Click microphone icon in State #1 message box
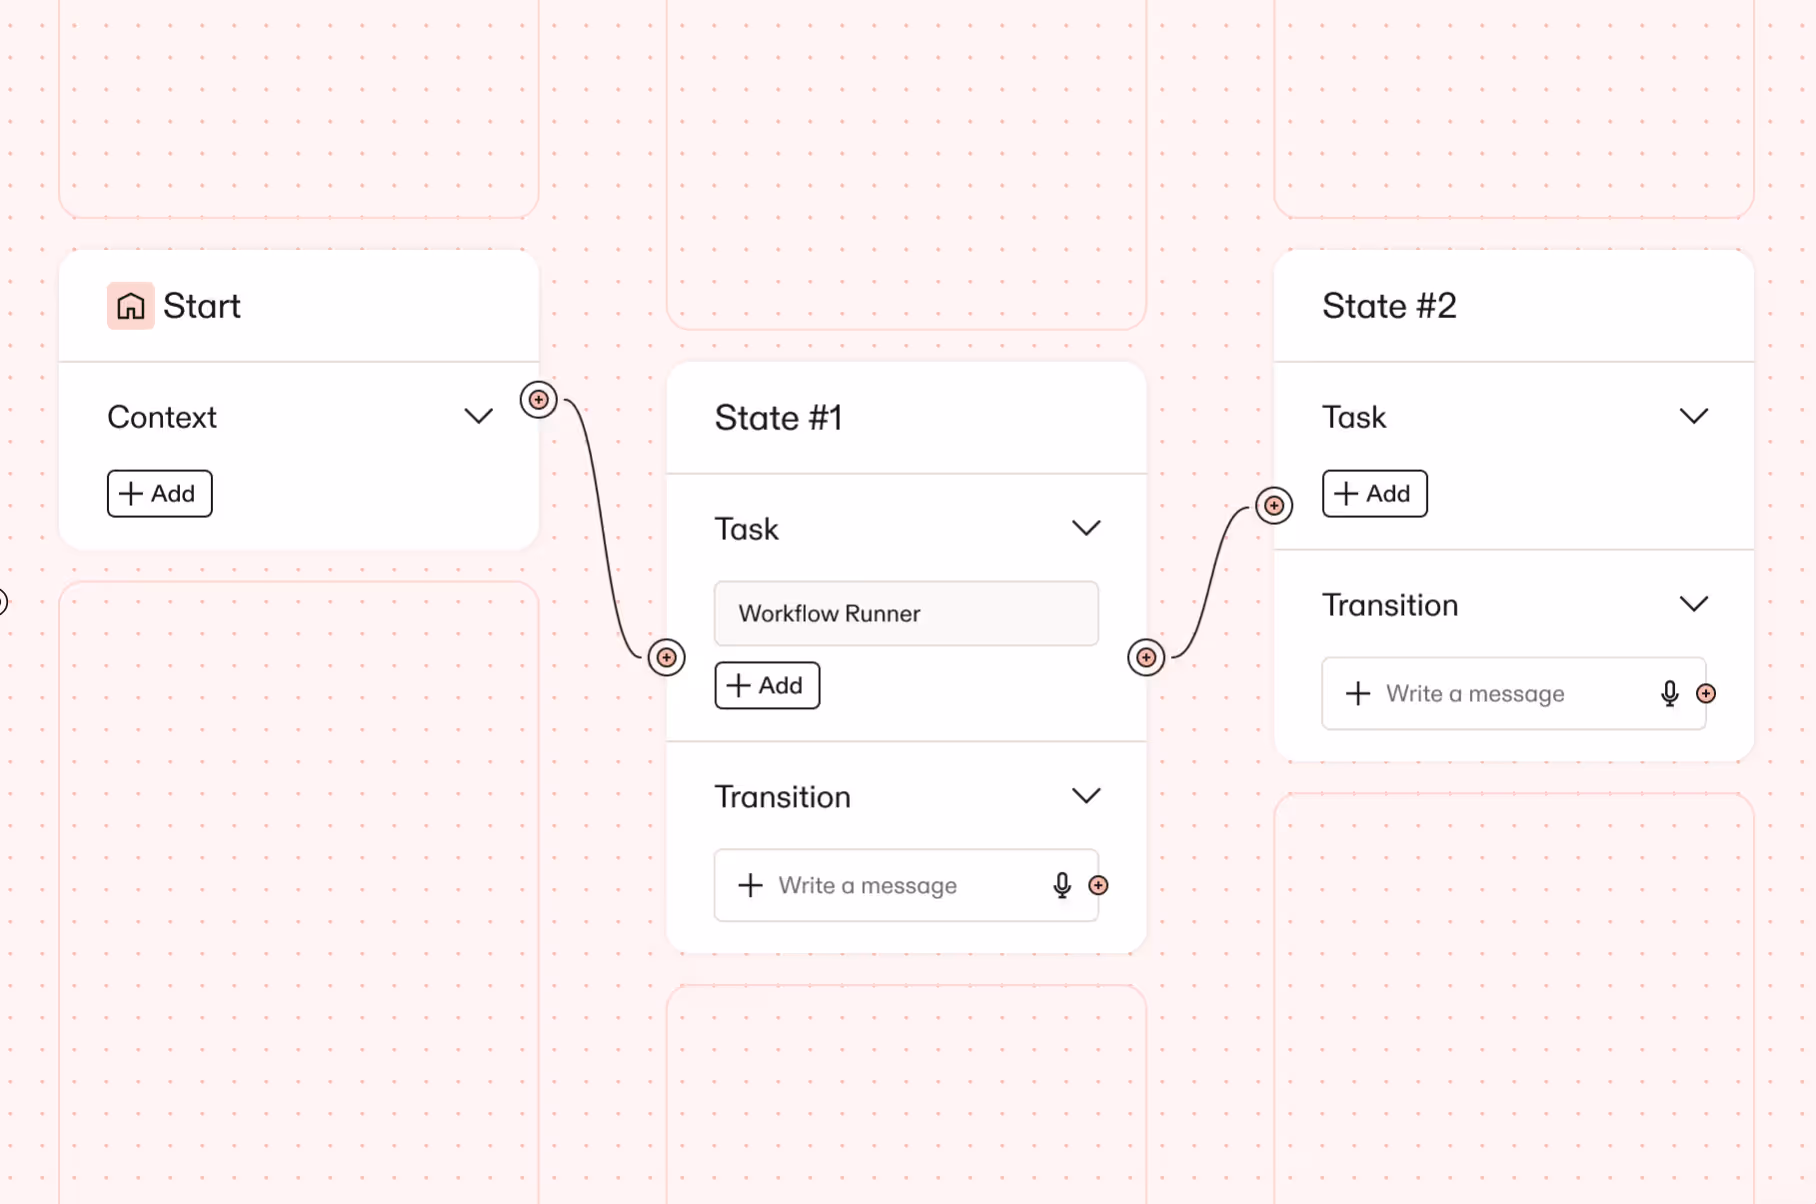The image size is (1816, 1204). tap(1062, 885)
